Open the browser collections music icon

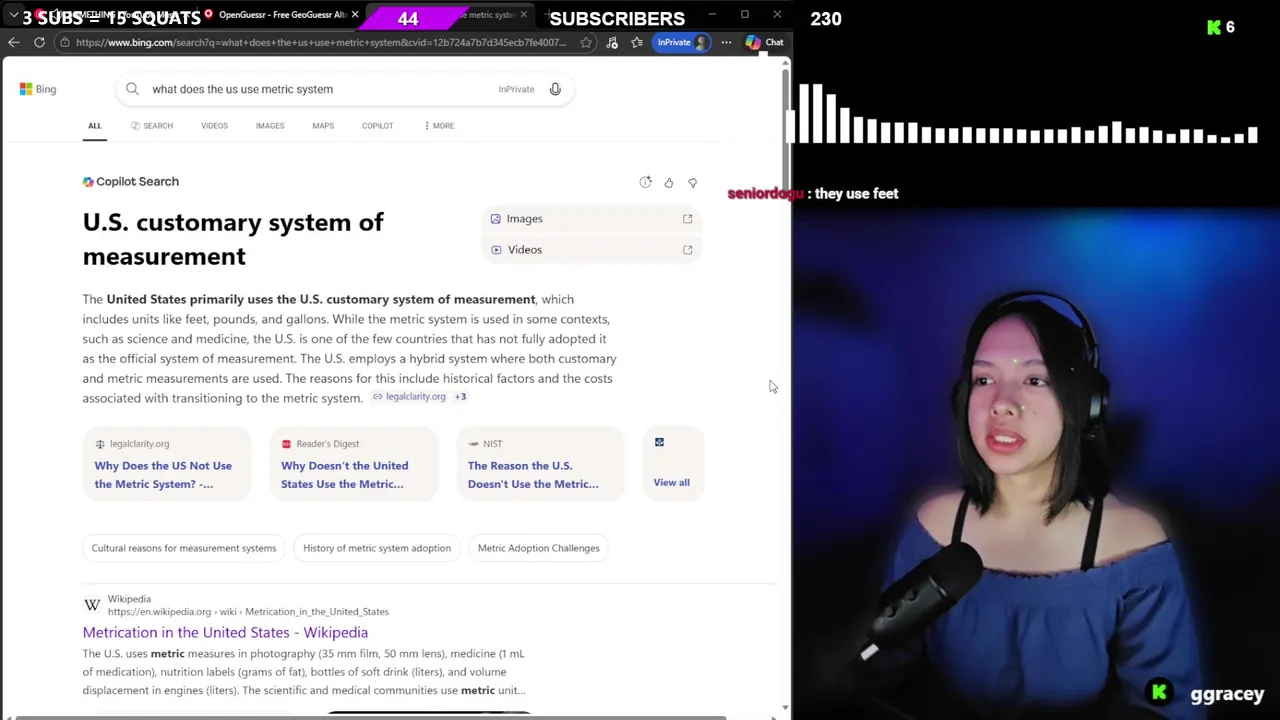coord(612,42)
